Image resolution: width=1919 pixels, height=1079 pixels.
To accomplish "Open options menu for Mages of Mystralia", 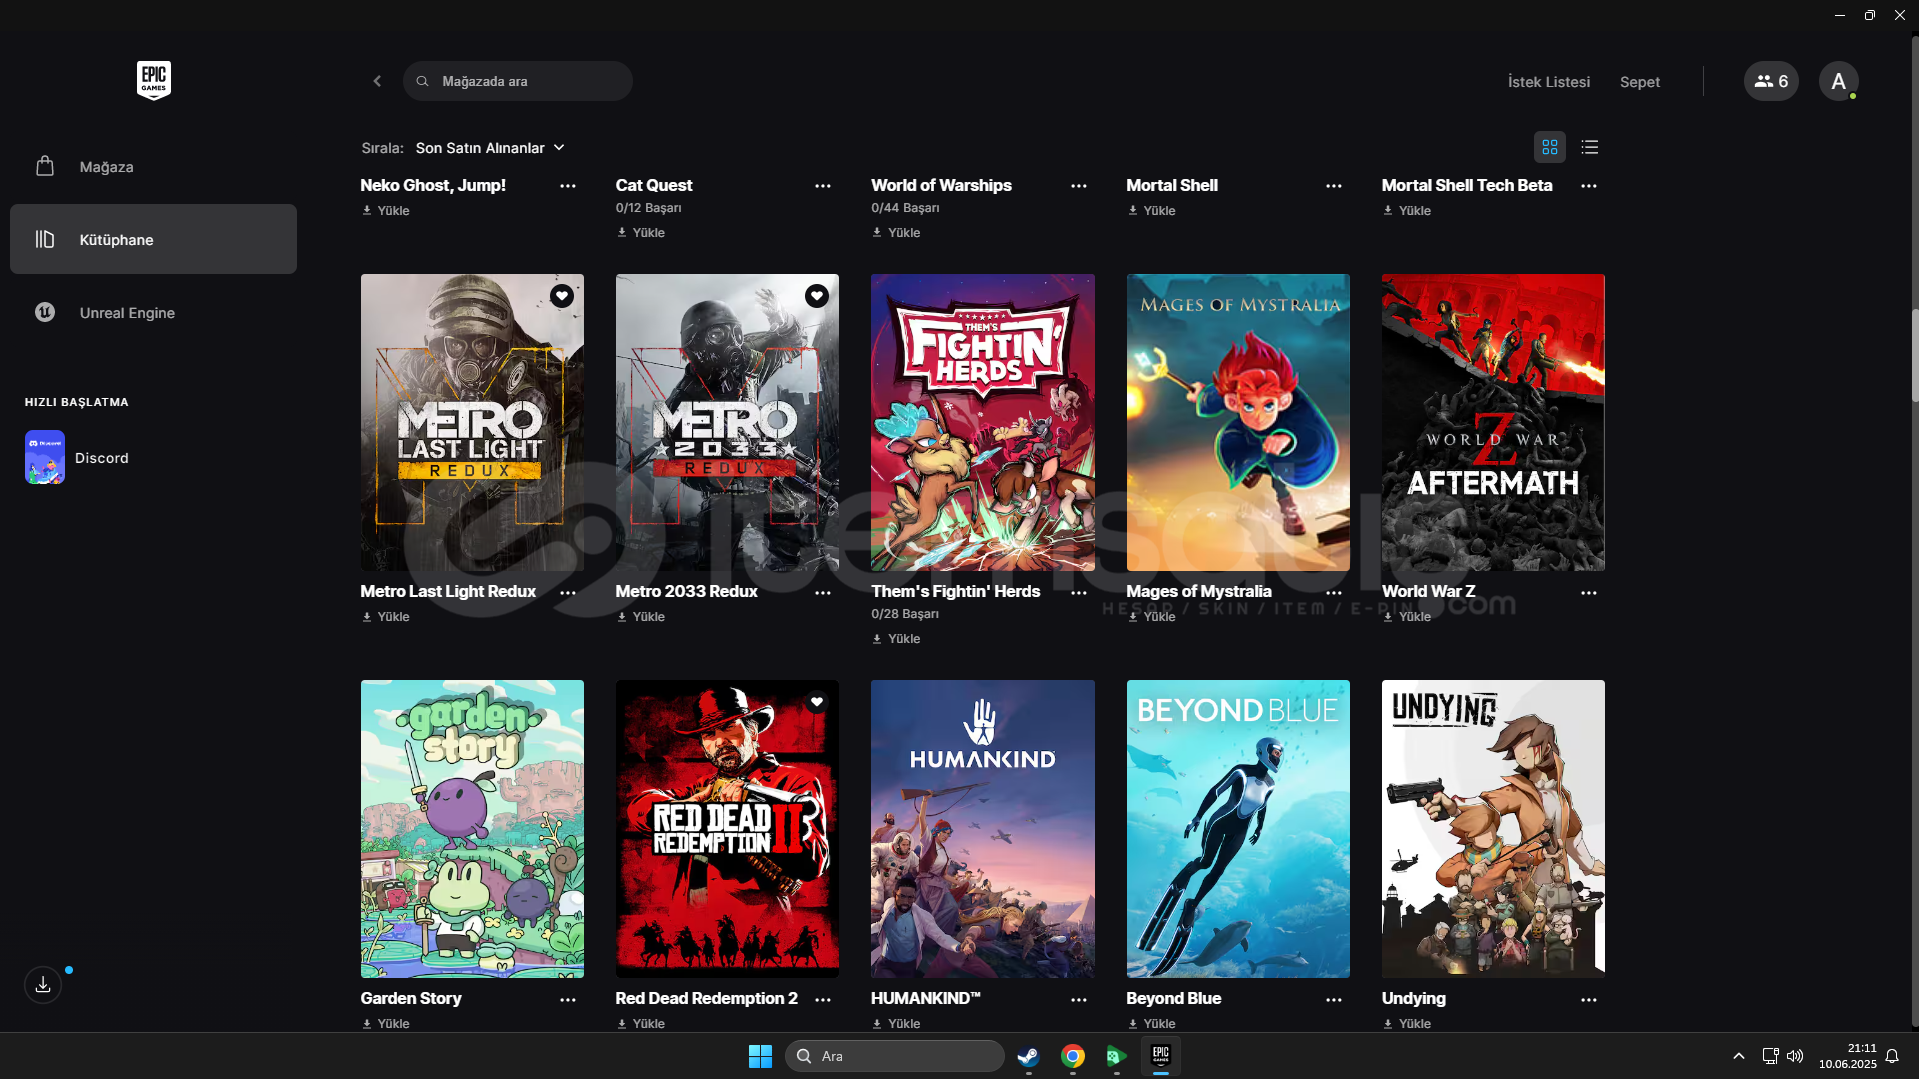I will 1334,593.
